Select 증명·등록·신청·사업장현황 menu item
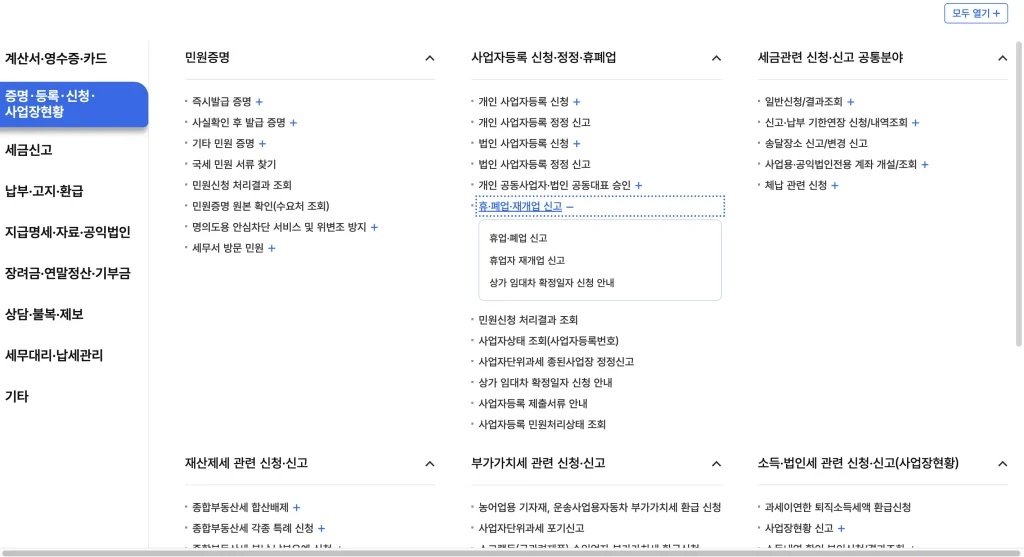 (x=74, y=104)
